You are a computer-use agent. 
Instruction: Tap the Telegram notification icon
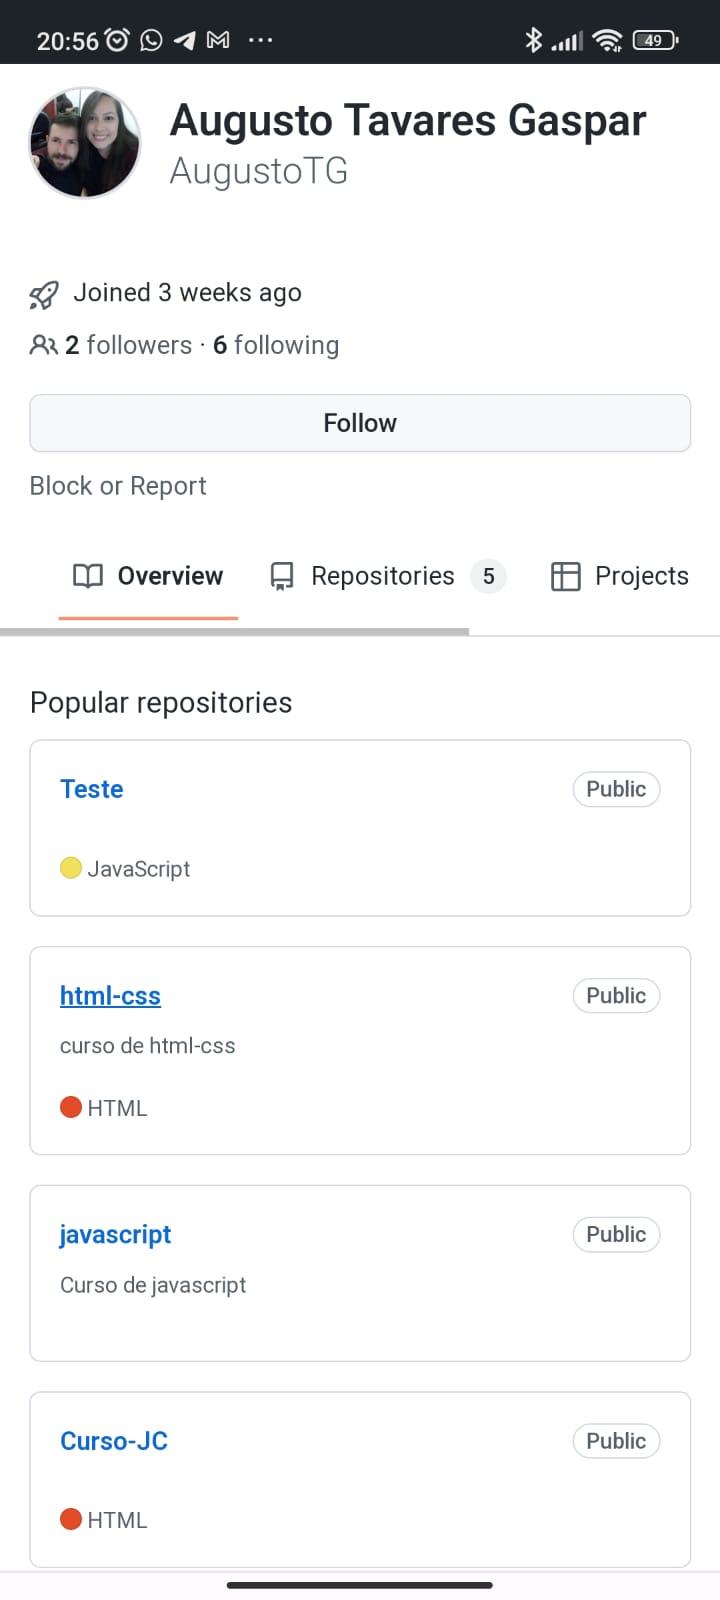(x=185, y=40)
